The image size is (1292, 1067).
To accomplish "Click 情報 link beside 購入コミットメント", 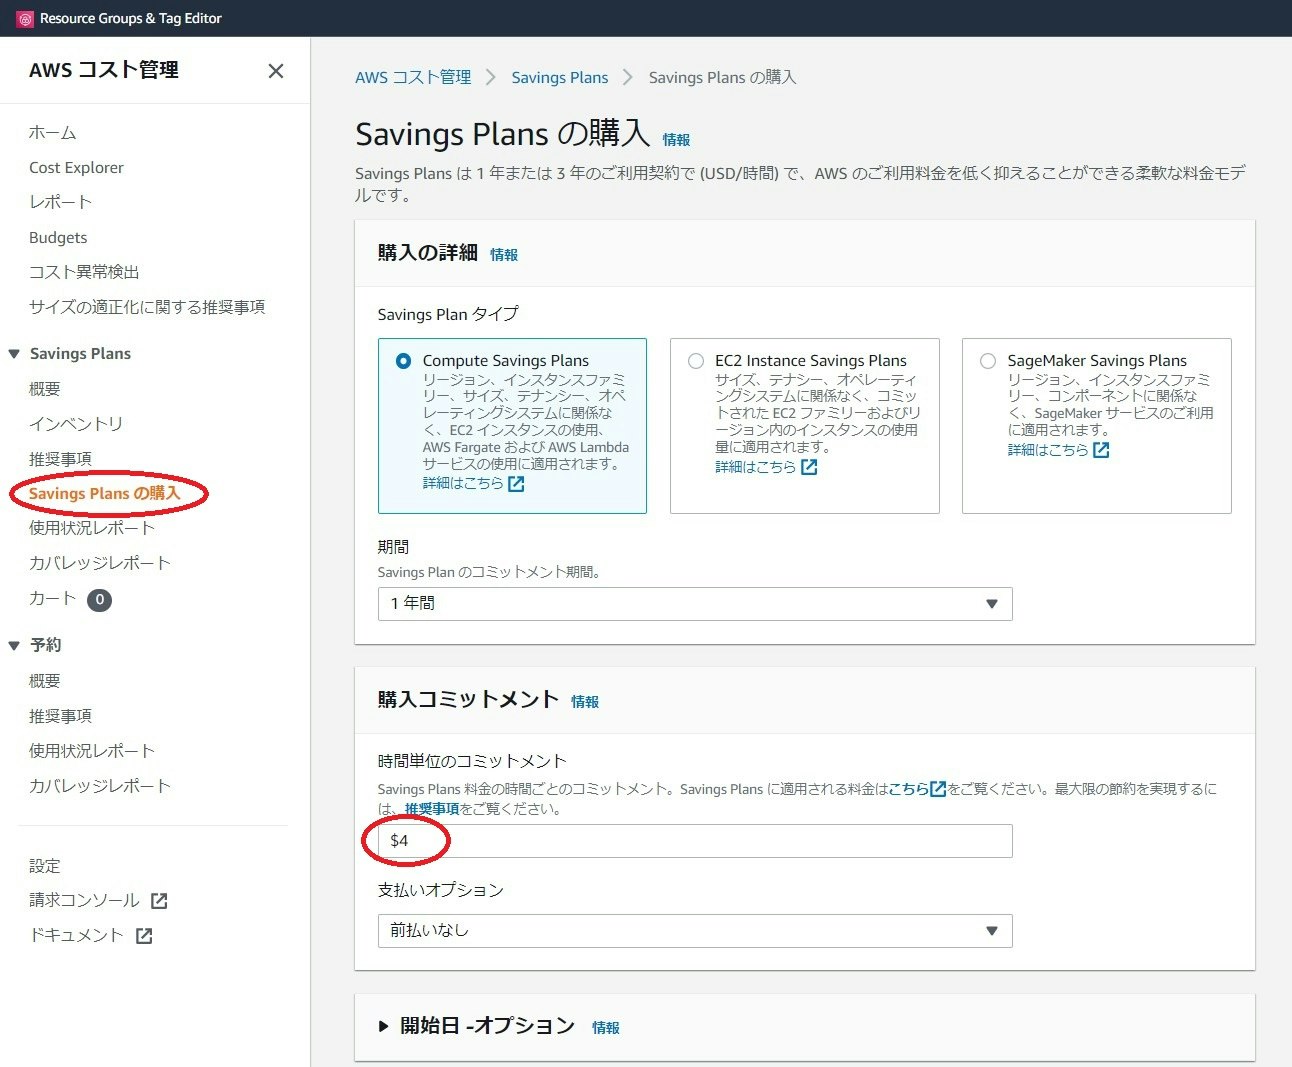I will point(585,702).
